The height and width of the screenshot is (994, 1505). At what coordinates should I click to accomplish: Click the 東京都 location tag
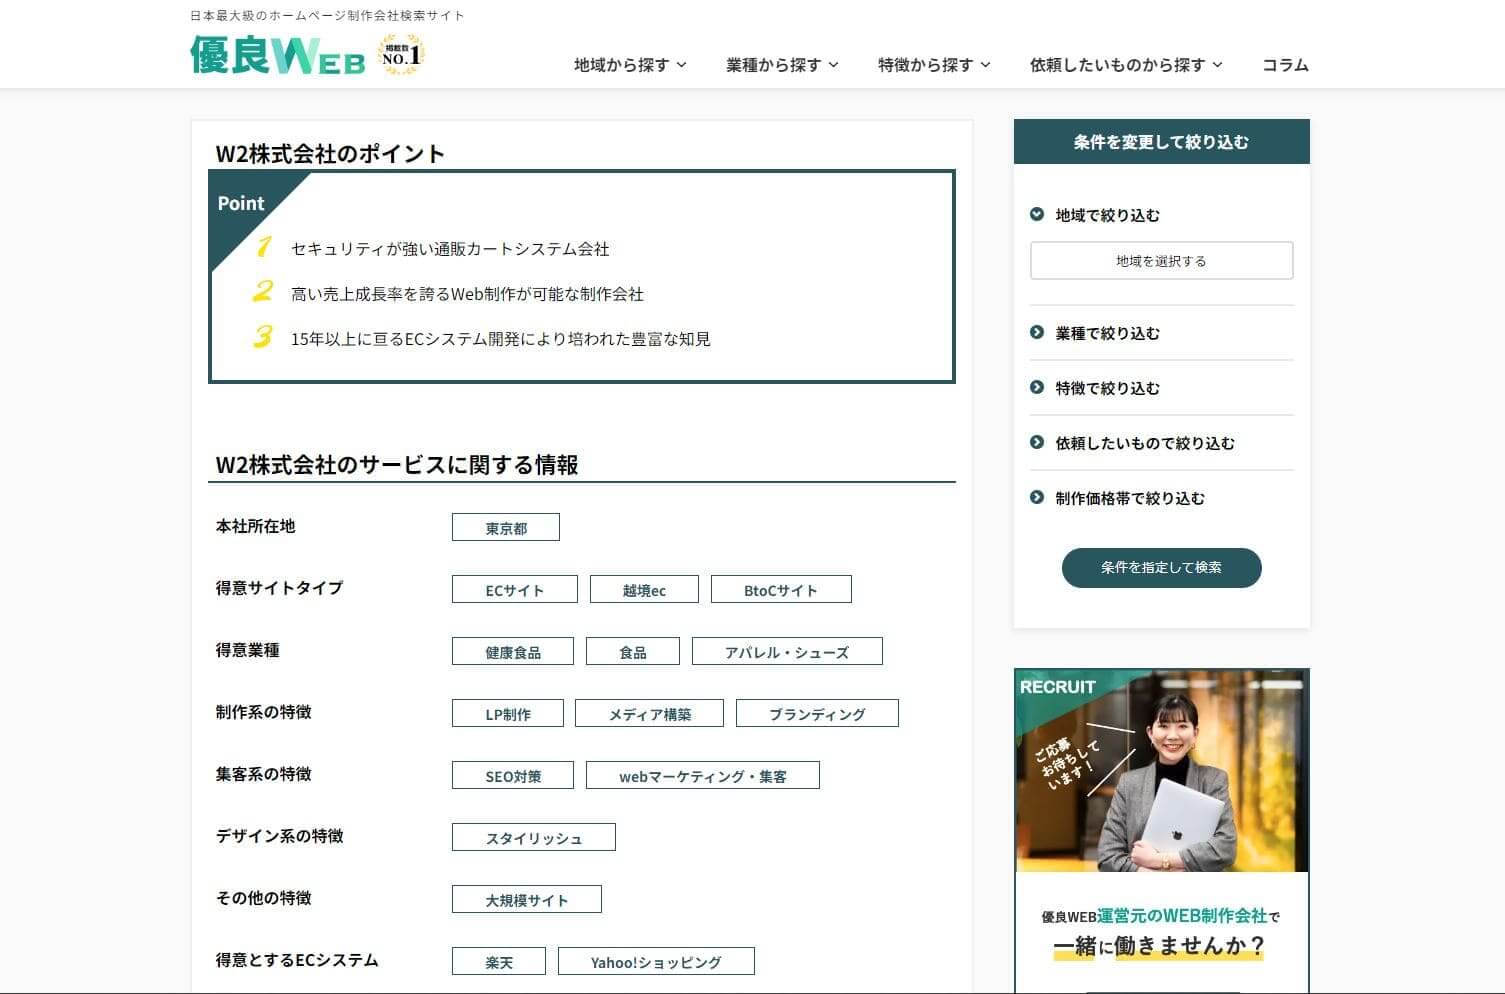click(x=506, y=527)
